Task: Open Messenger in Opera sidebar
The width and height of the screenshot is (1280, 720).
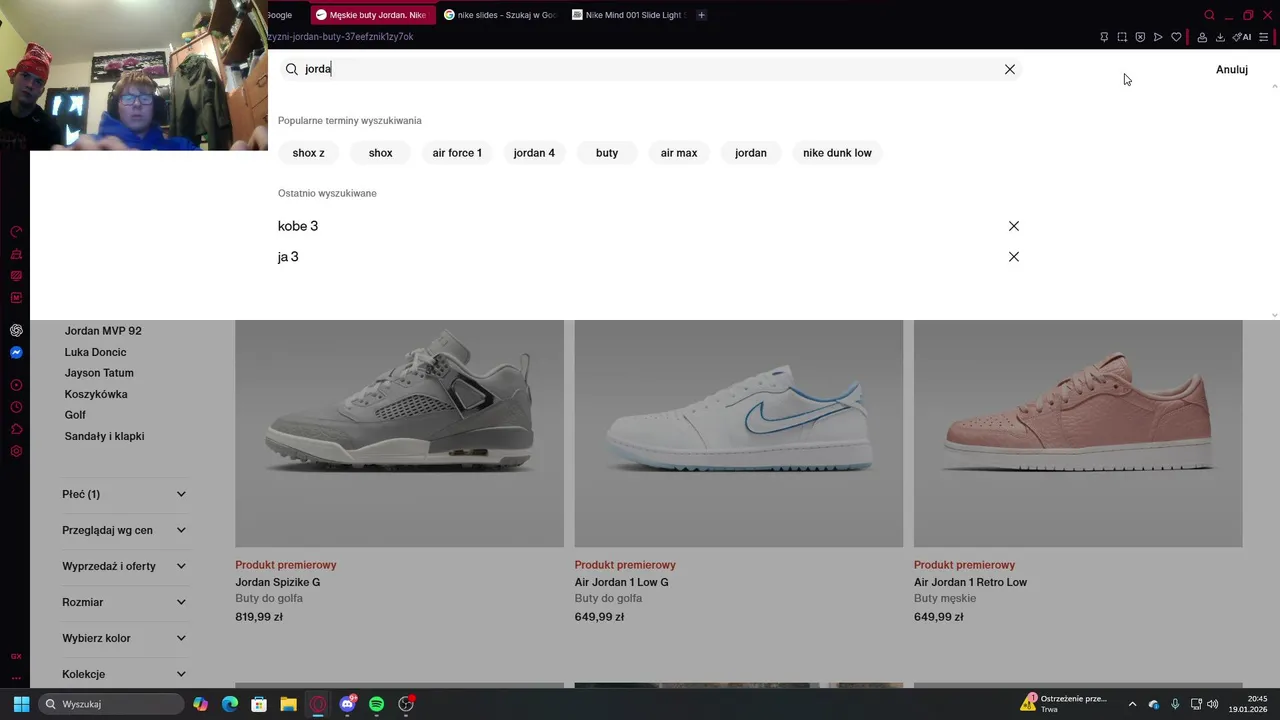Action: point(16,352)
